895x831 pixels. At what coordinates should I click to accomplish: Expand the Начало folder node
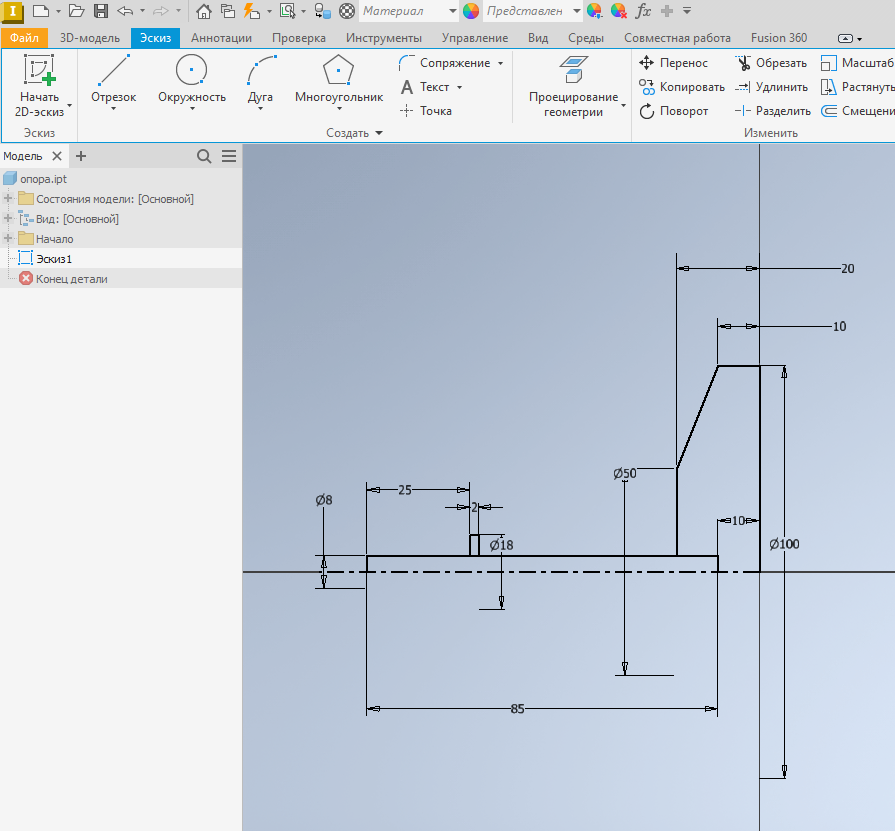click(x=8, y=239)
